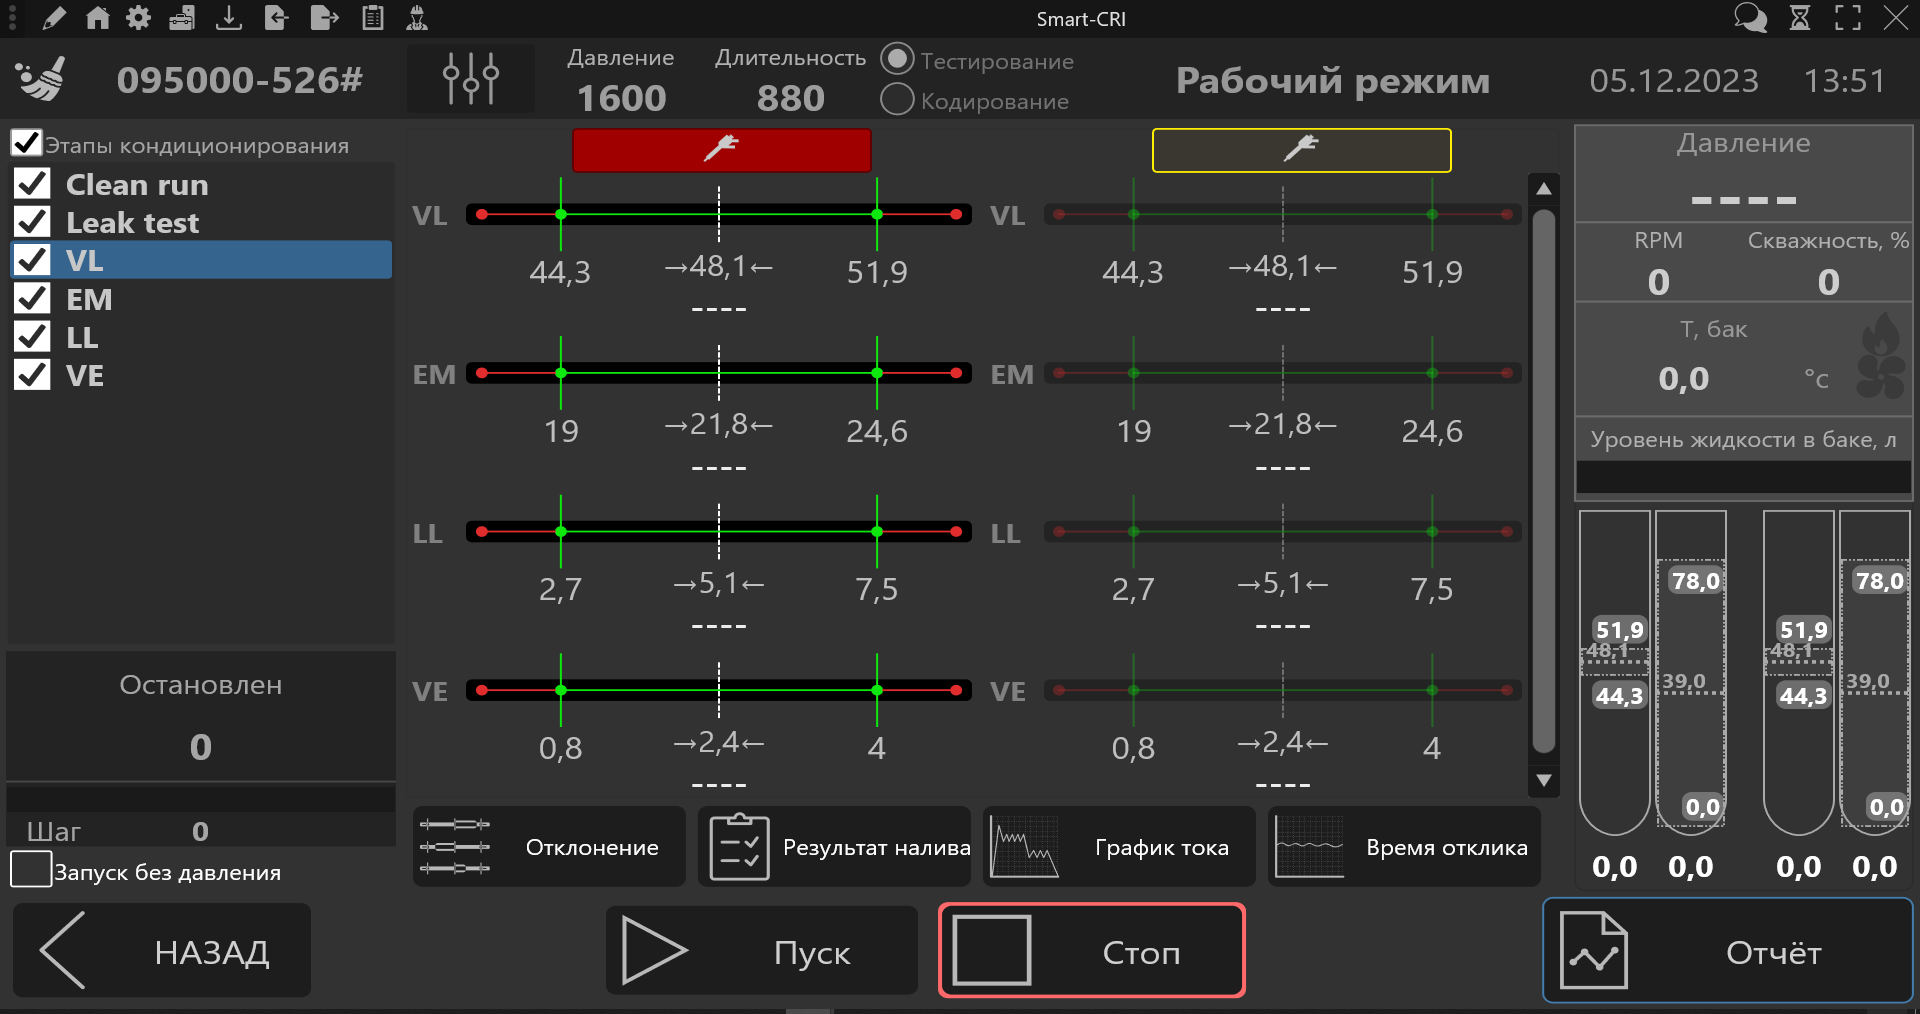
Task: Select the Тестирование radio button
Action: (x=897, y=59)
